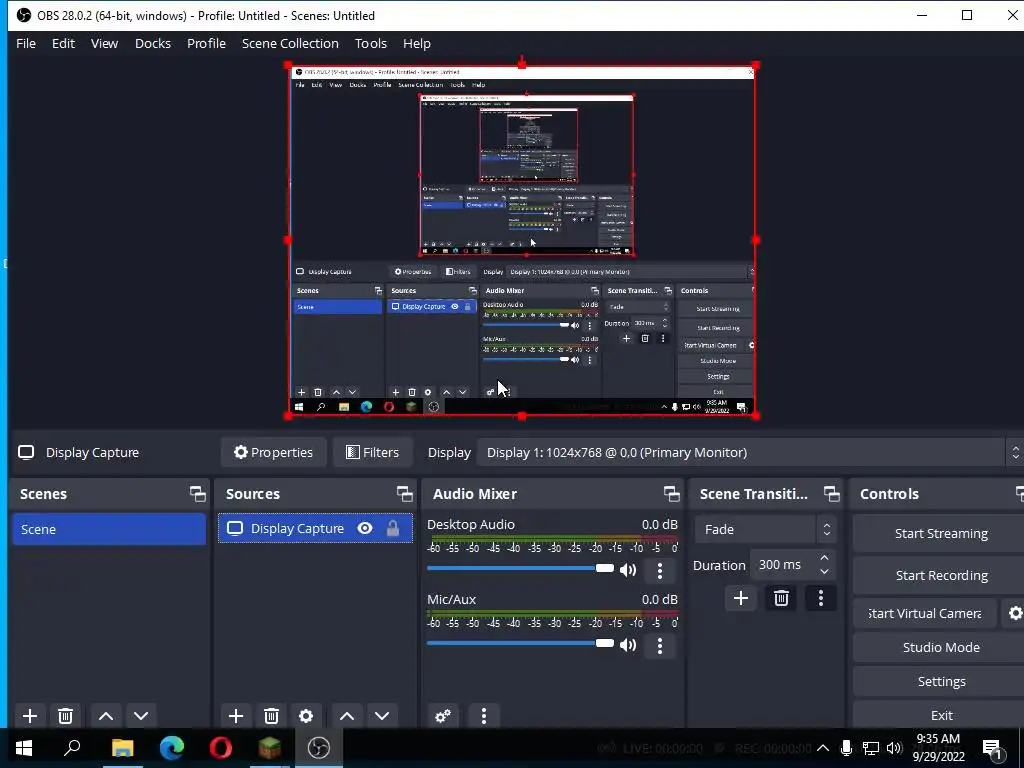Image resolution: width=1024 pixels, height=768 pixels.
Task: Remove selected scene with trash icon
Action: [65, 716]
